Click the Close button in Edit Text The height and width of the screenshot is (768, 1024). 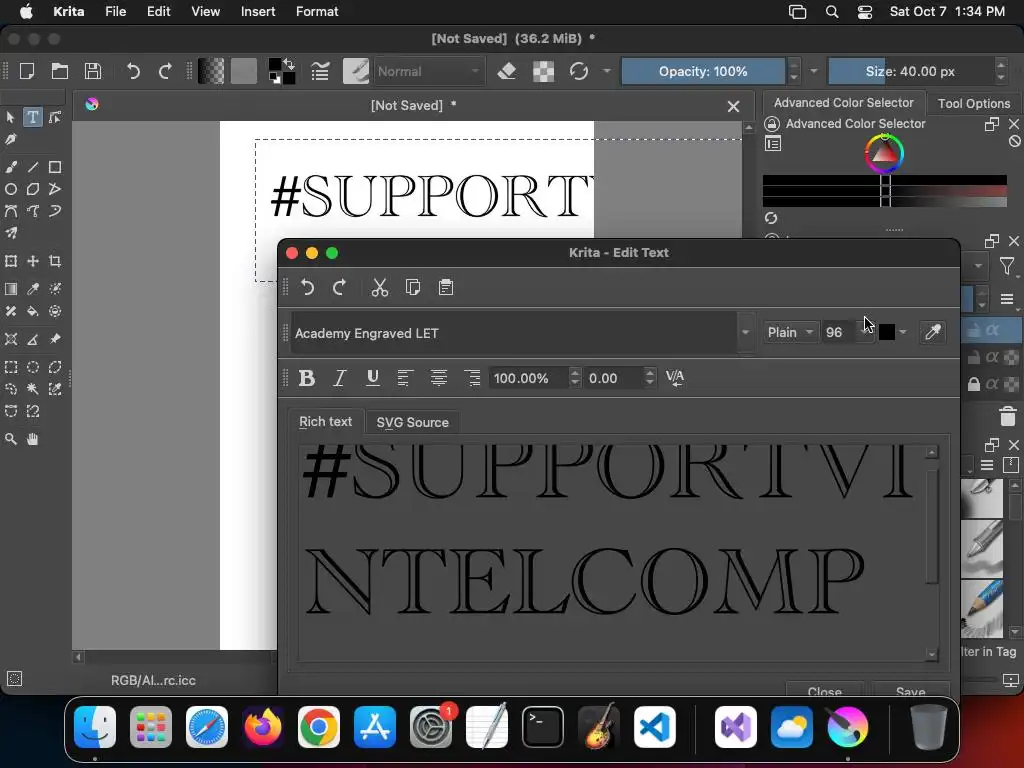(824, 690)
